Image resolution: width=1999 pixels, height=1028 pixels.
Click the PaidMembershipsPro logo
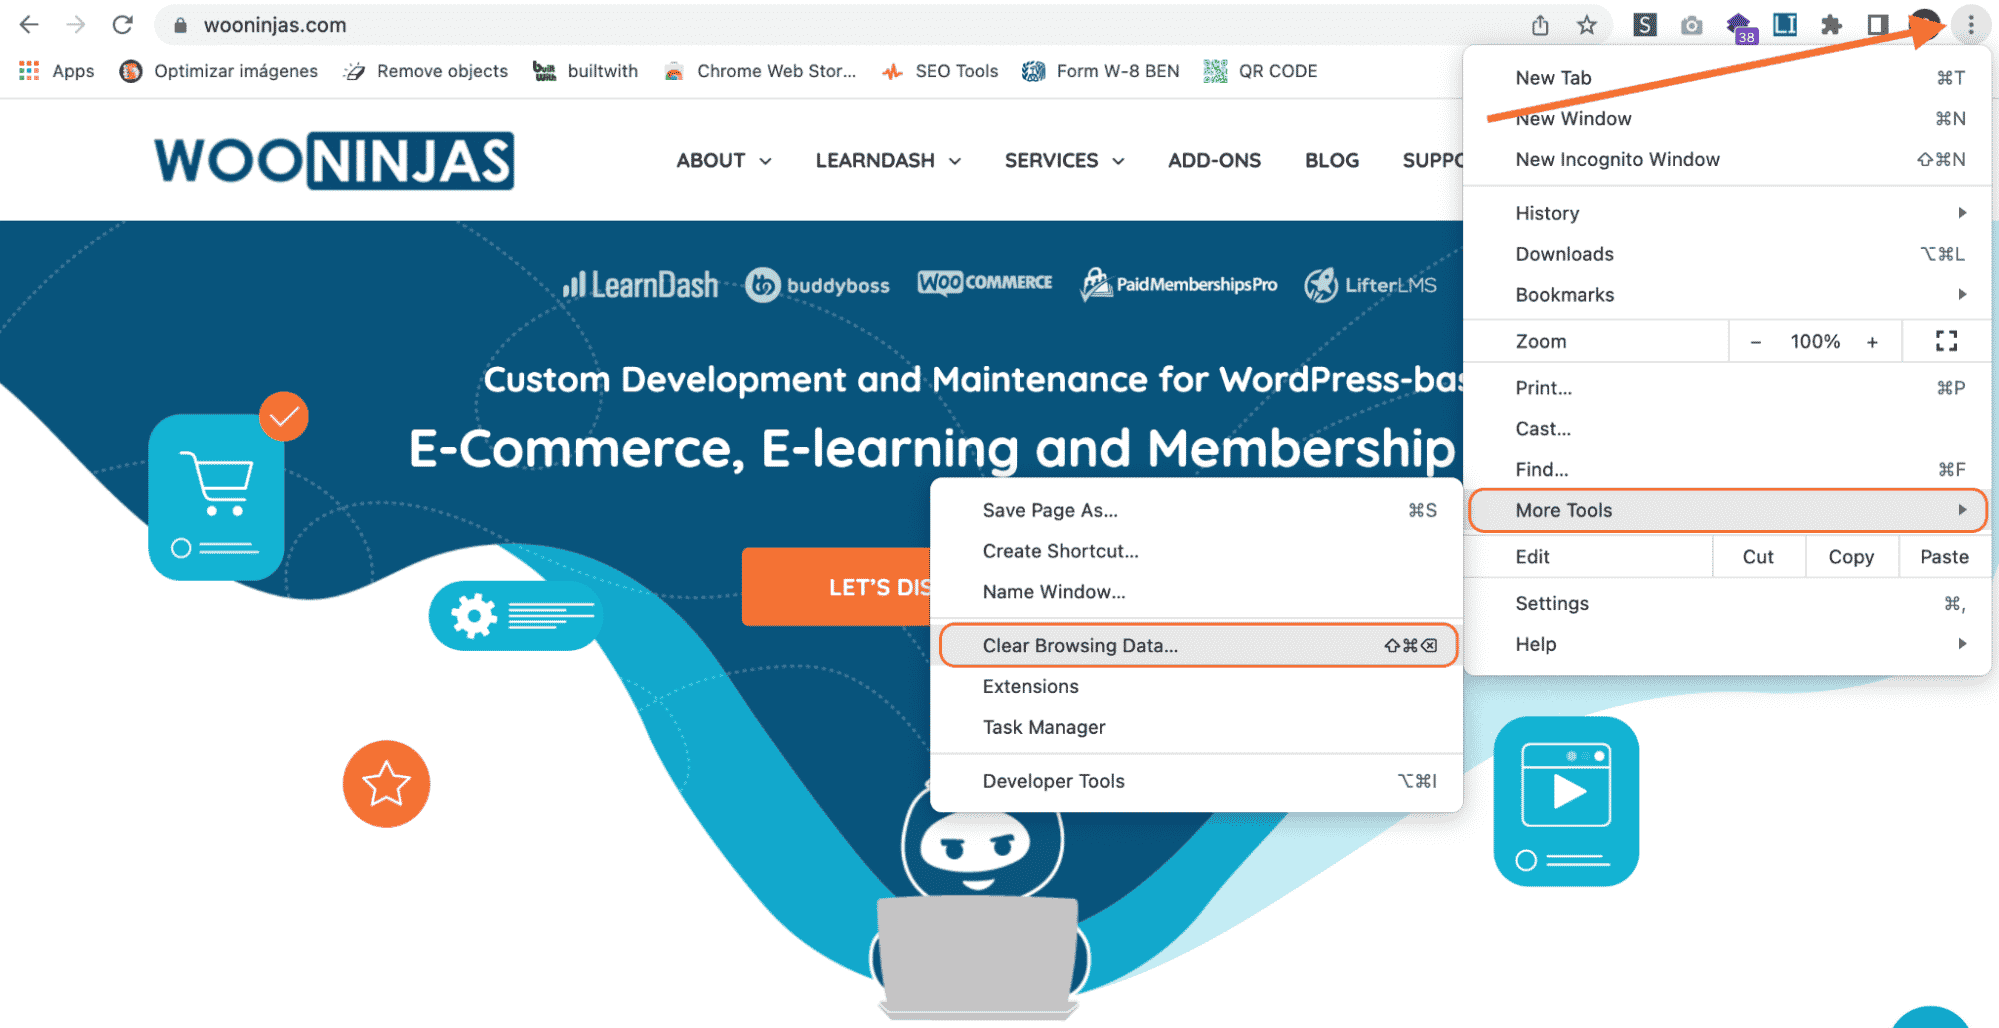[x=1179, y=285]
